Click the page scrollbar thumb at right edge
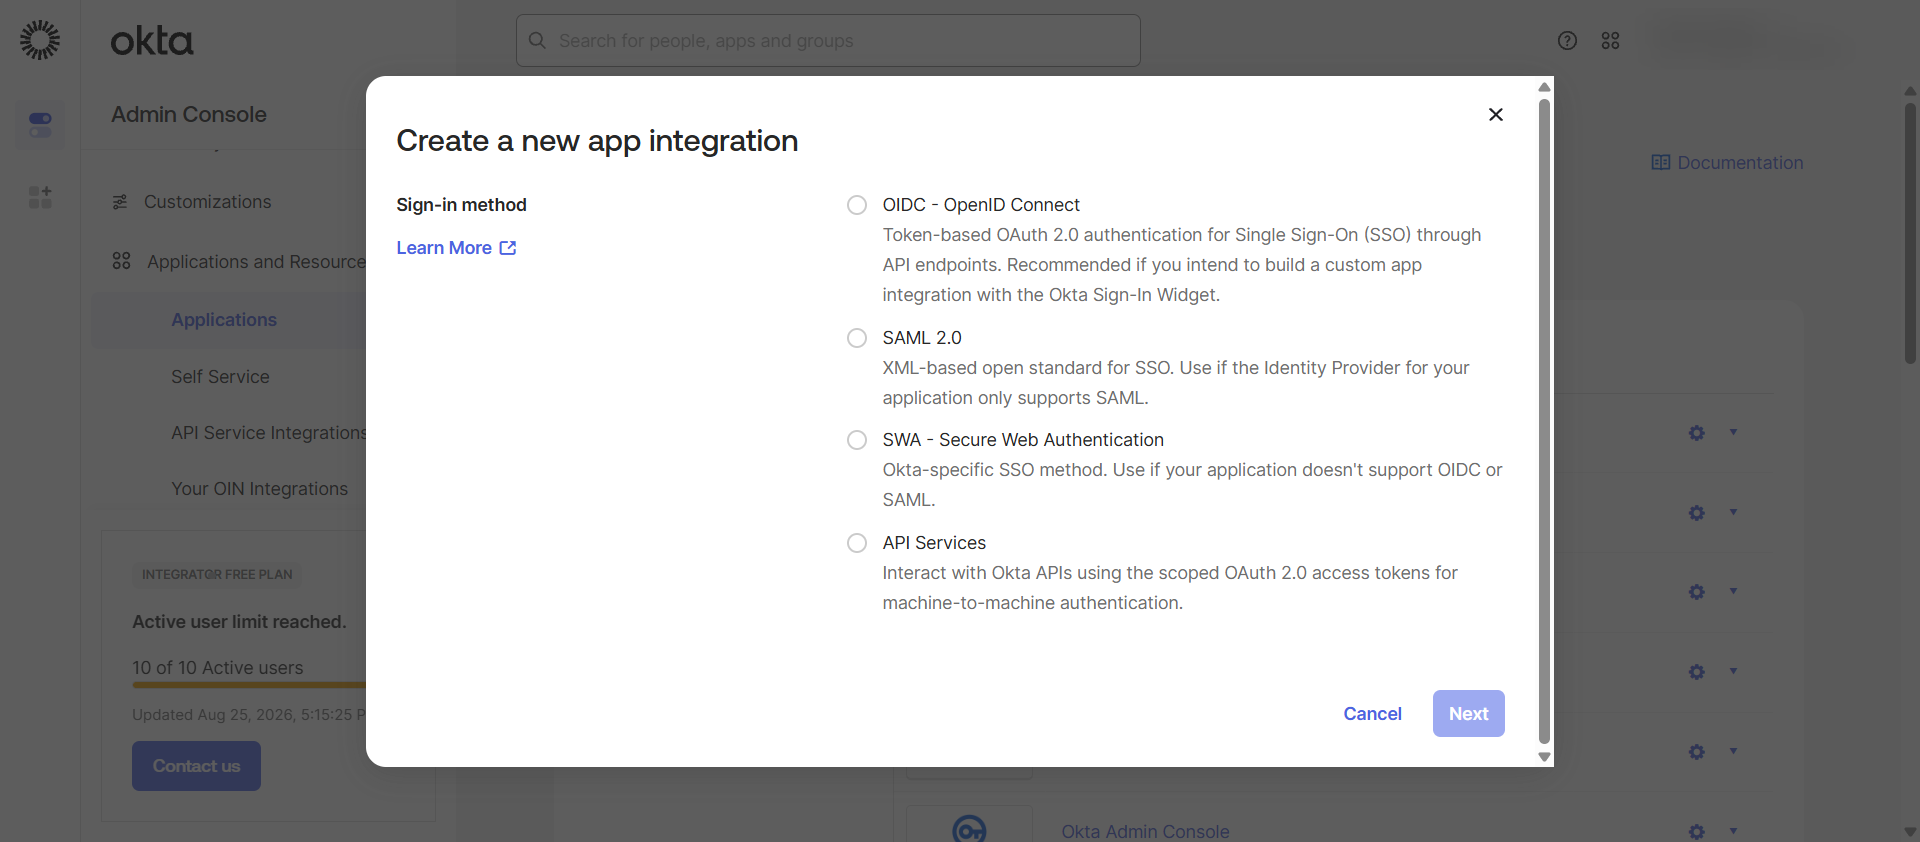The width and height of the screenshot is (1920, 842). point(1910,232)
